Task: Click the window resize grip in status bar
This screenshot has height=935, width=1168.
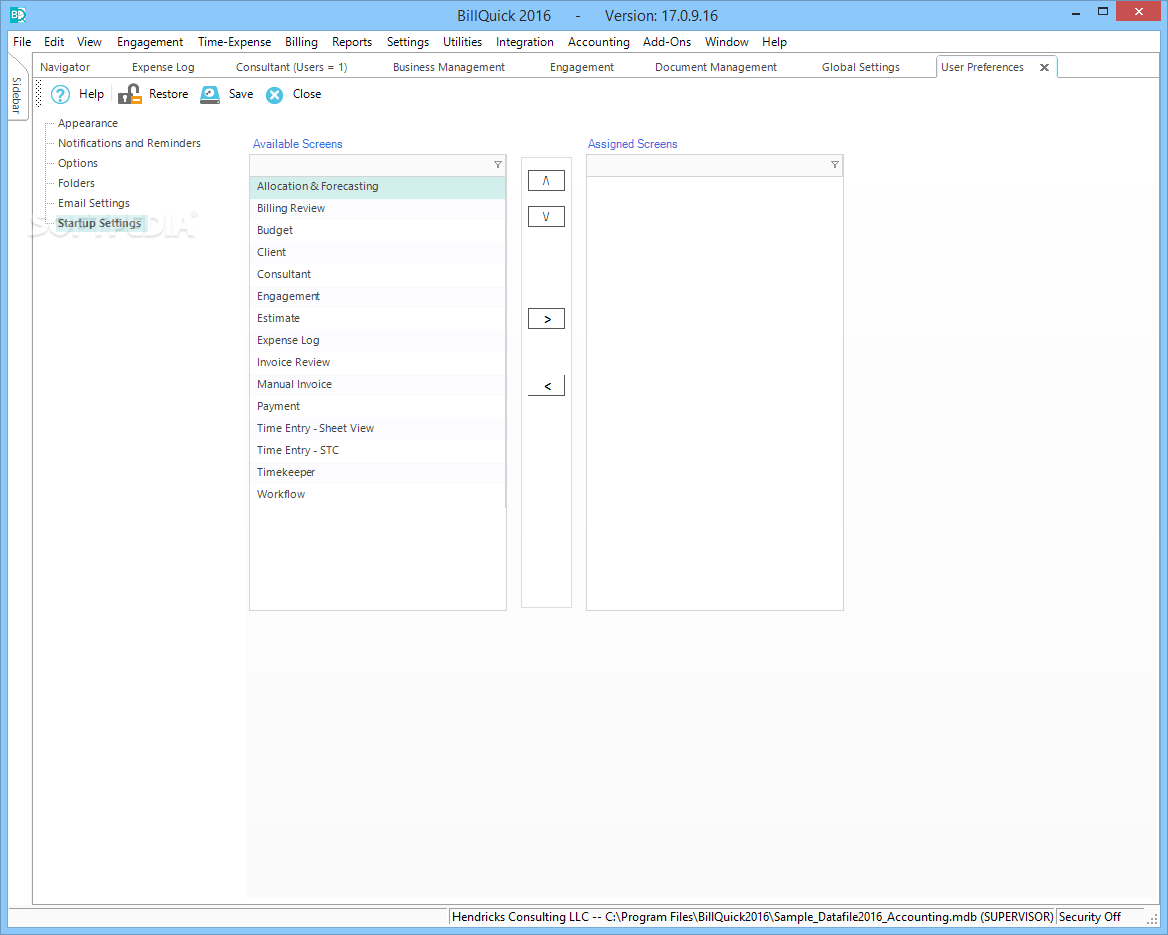Action: pyautogui.click(x=1152, y=919)
